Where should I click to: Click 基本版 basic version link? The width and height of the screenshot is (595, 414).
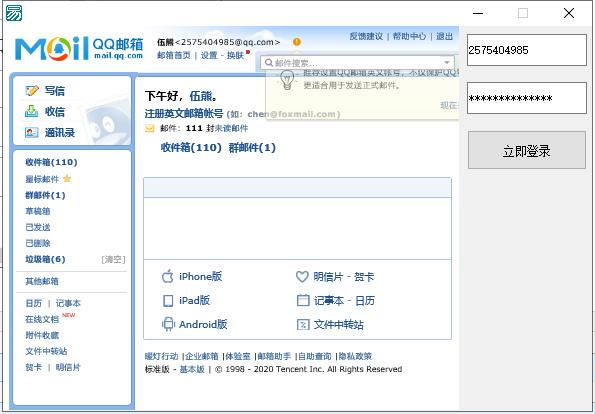(192, 369)
